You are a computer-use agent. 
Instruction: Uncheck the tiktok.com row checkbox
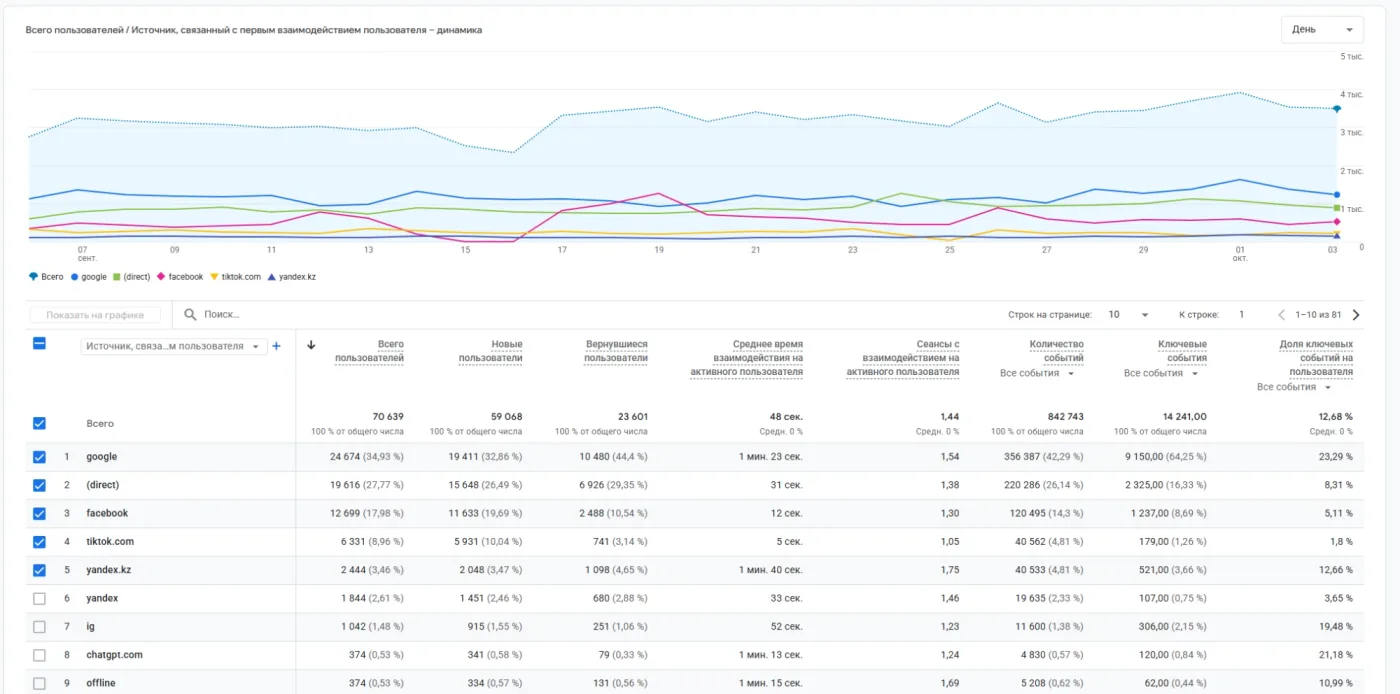pos(39,542)
